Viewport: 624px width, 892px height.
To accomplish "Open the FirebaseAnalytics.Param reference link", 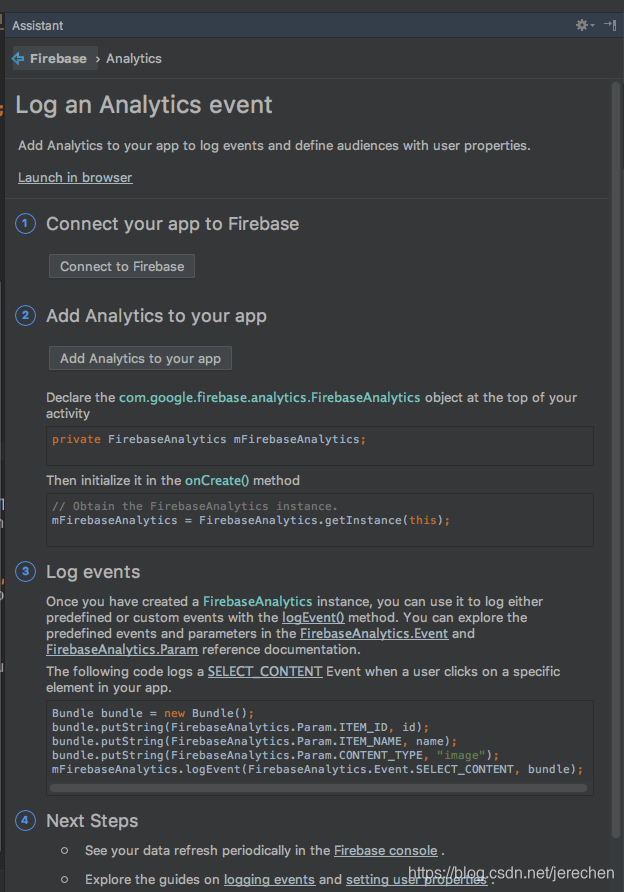I will coord(121,649).
